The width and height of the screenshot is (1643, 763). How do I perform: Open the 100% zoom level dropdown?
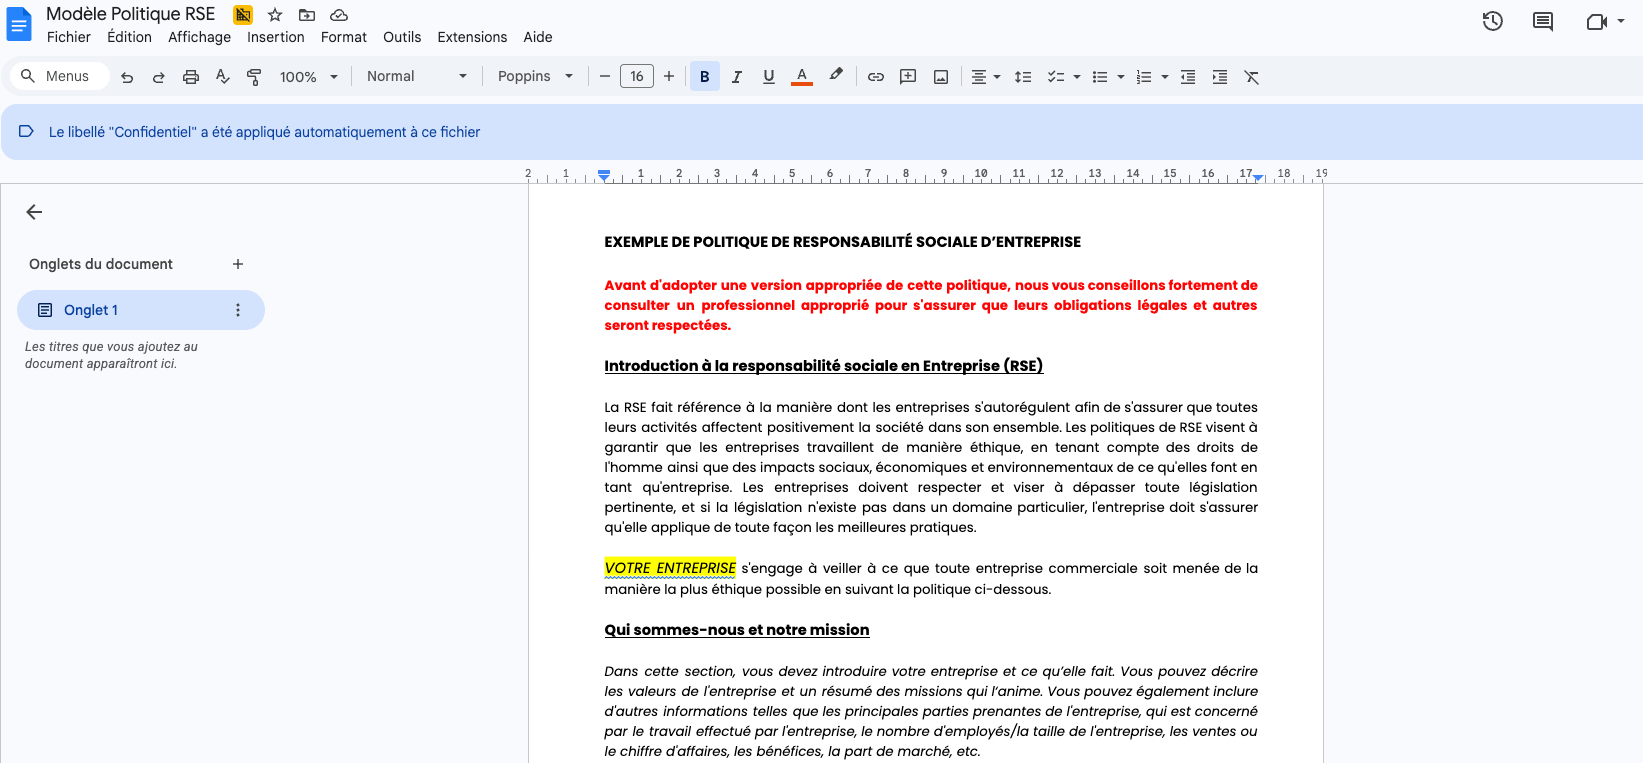pos(309,77)
